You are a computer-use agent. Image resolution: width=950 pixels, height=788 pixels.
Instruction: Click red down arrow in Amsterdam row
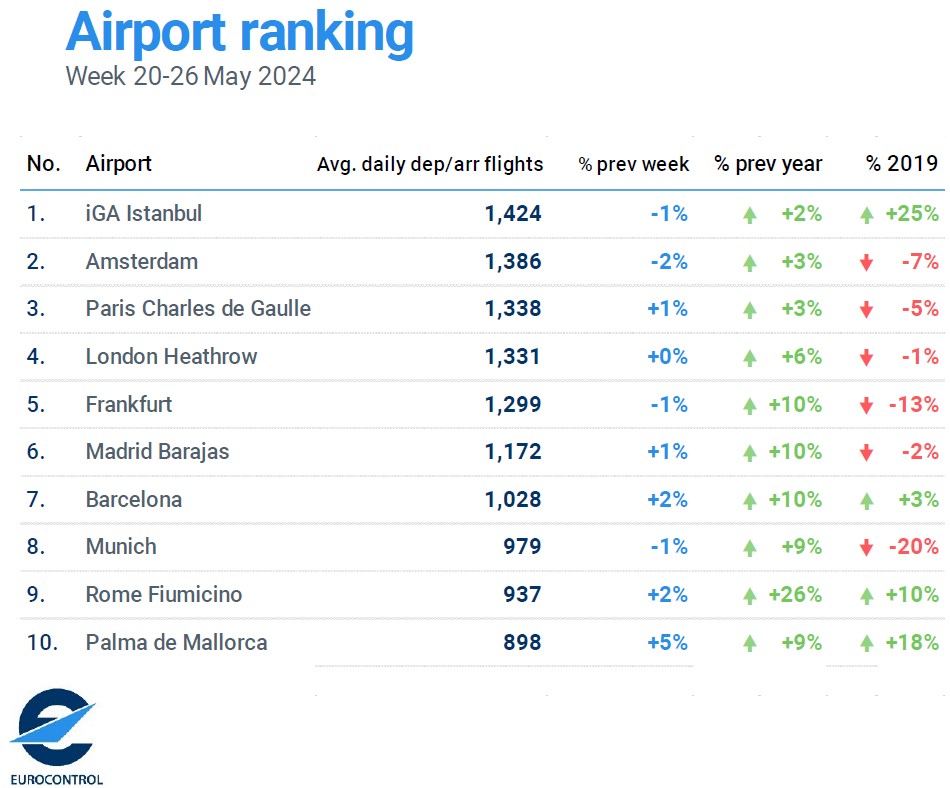pos(867,262)
